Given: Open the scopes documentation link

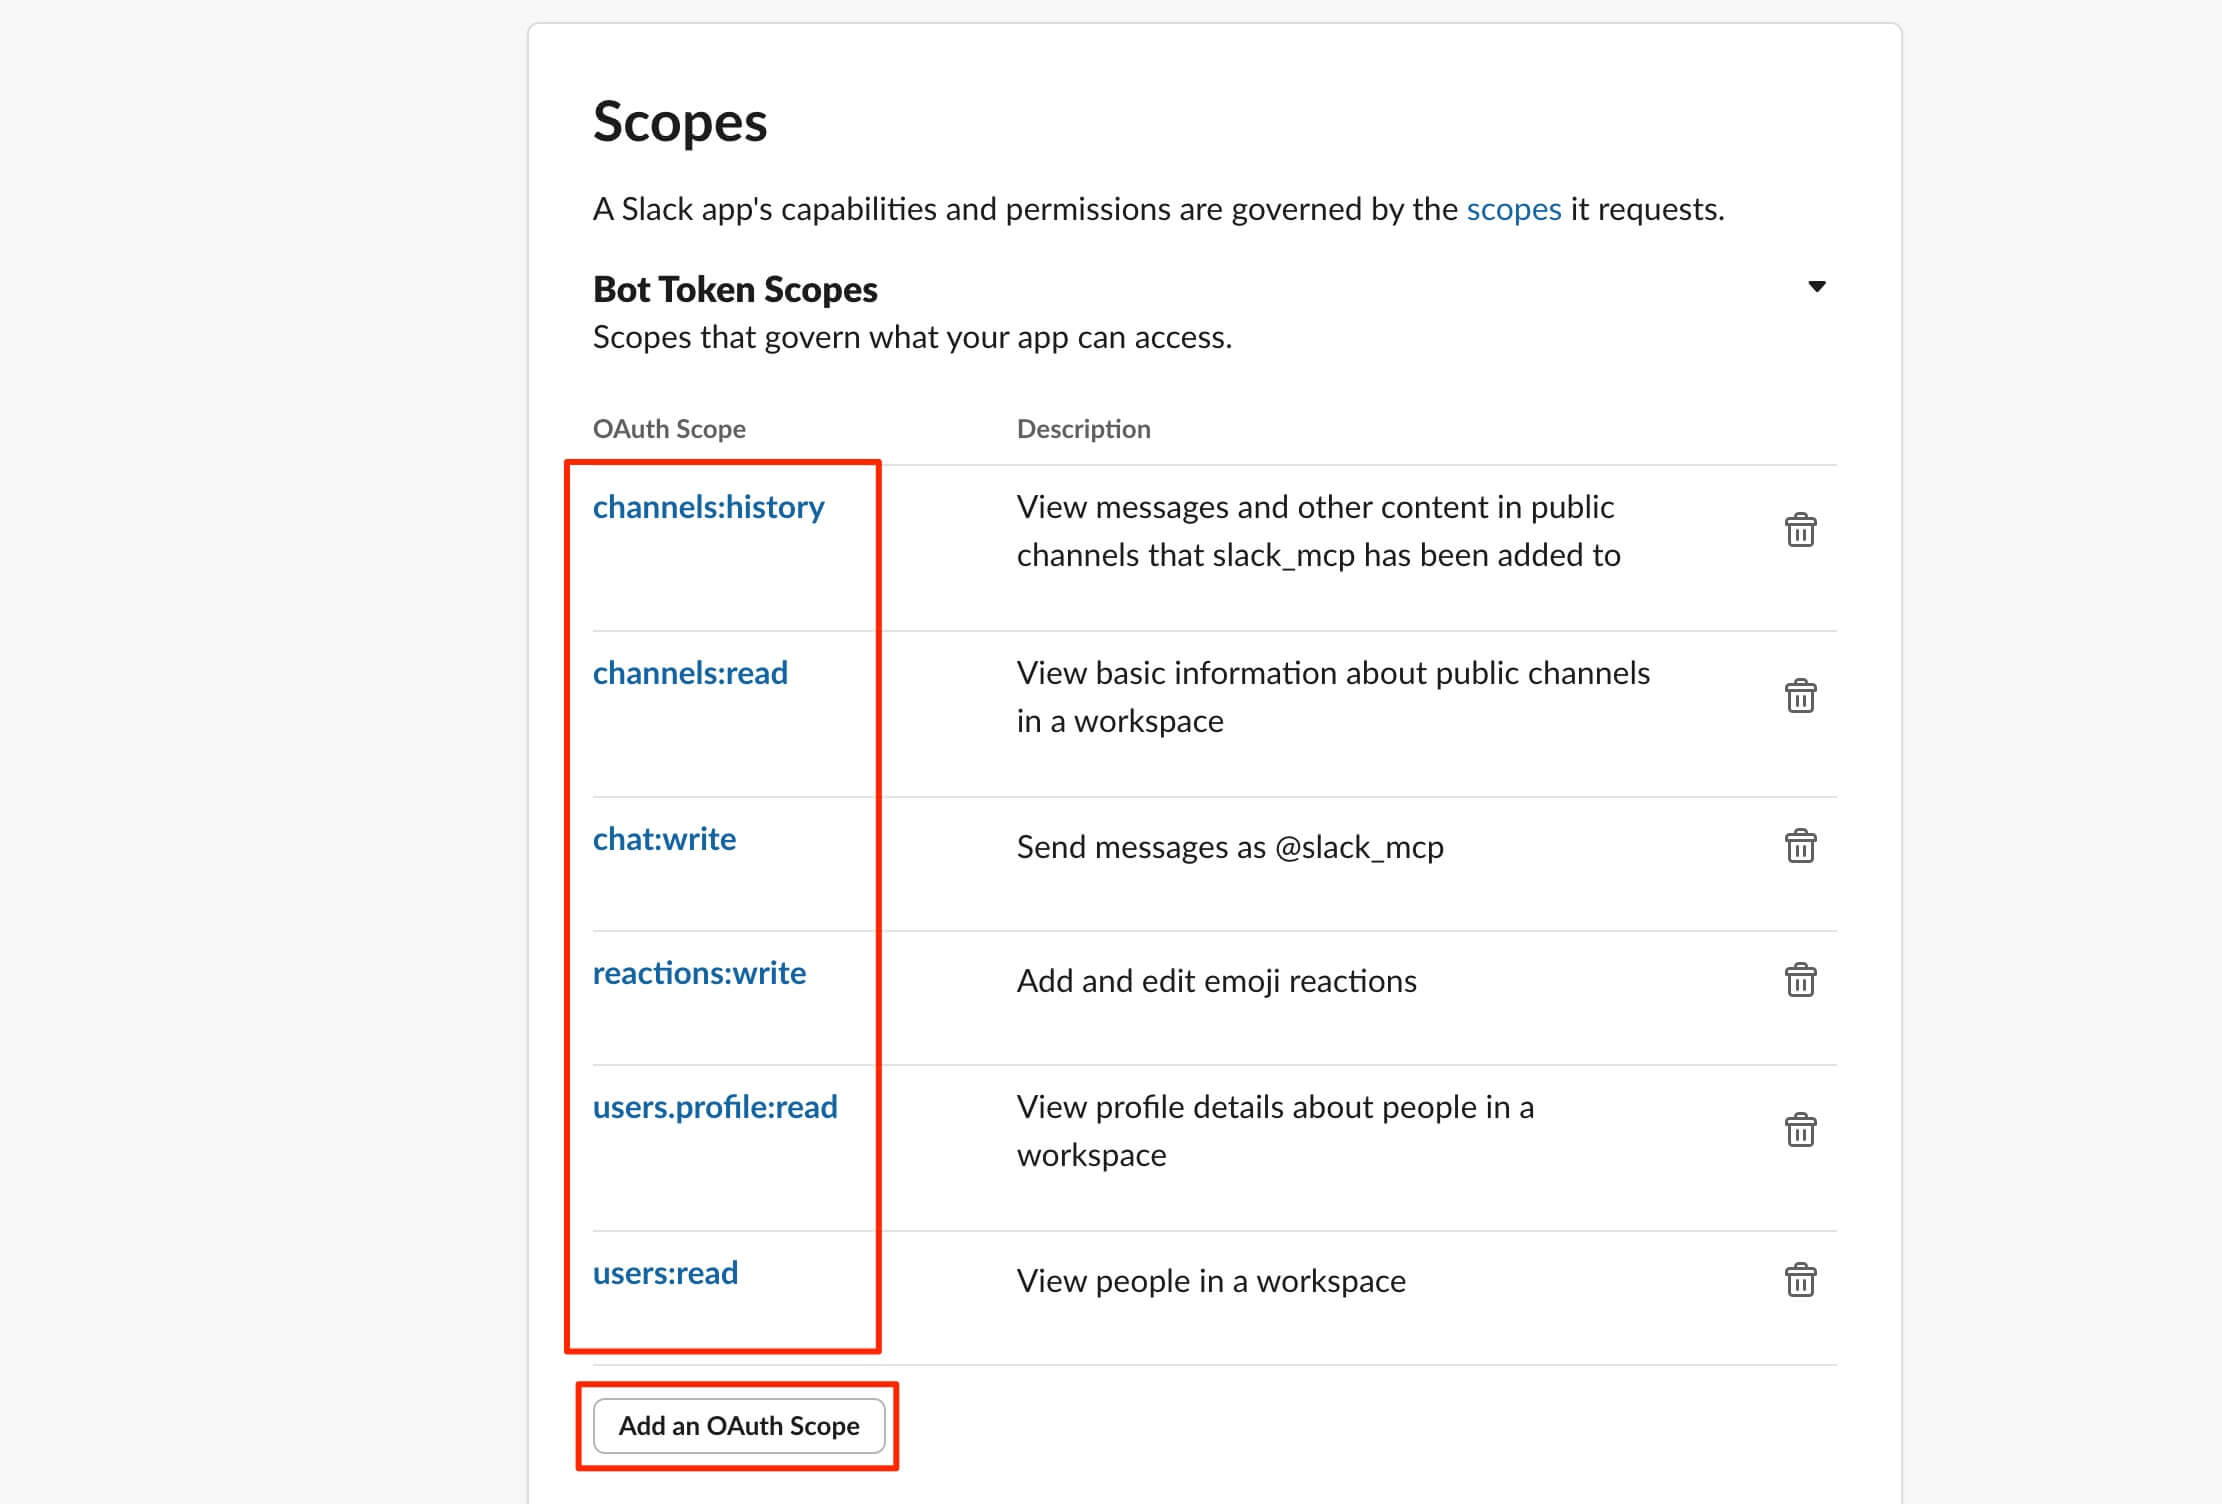Looking at the screenshot, I should pos(1513,209).
